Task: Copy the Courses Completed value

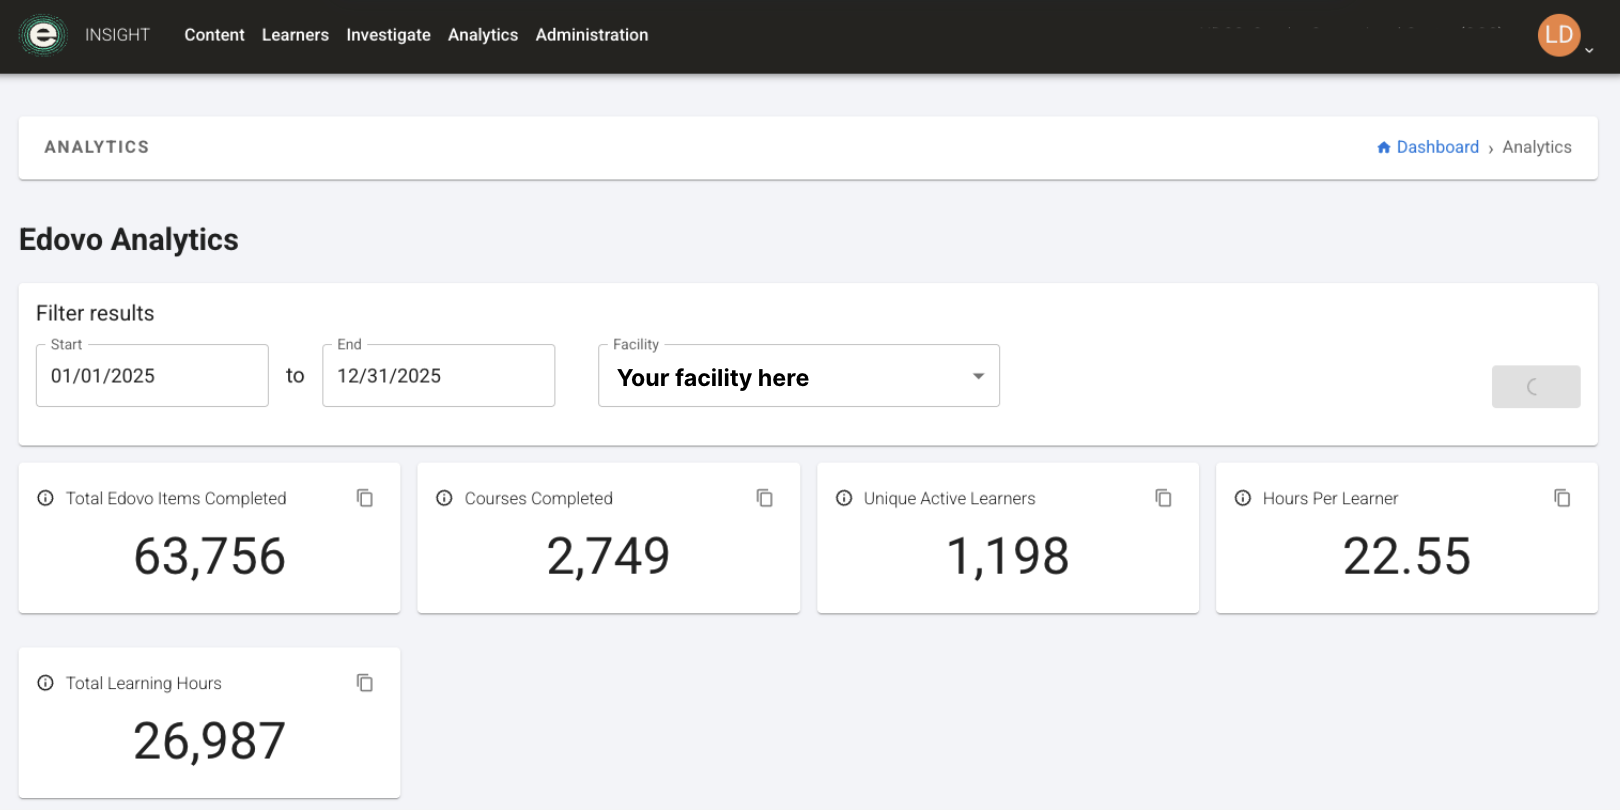Action: pos(764,498)
